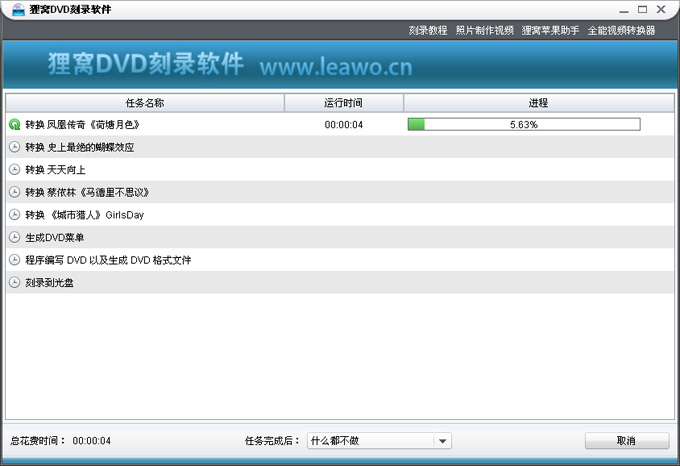The image size is (680, 466).
Task: Click the 运行时间 column header
Action: click(x=343, y=103)
